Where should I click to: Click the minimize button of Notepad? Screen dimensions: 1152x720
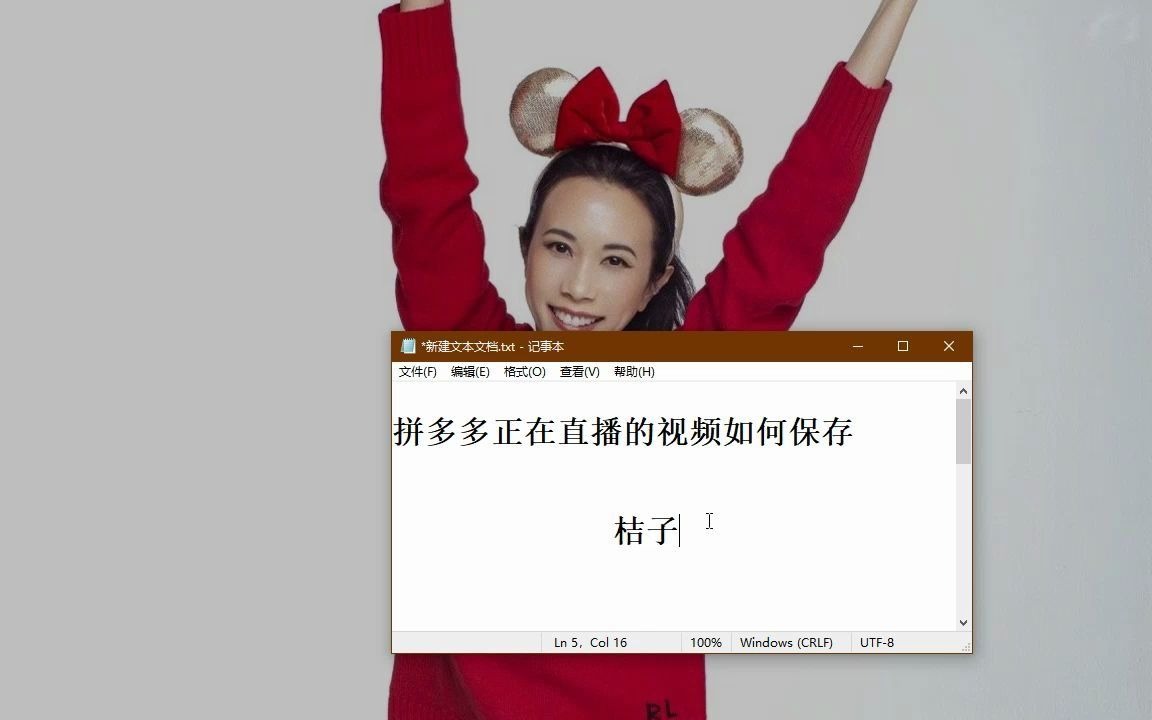point(857,346)
